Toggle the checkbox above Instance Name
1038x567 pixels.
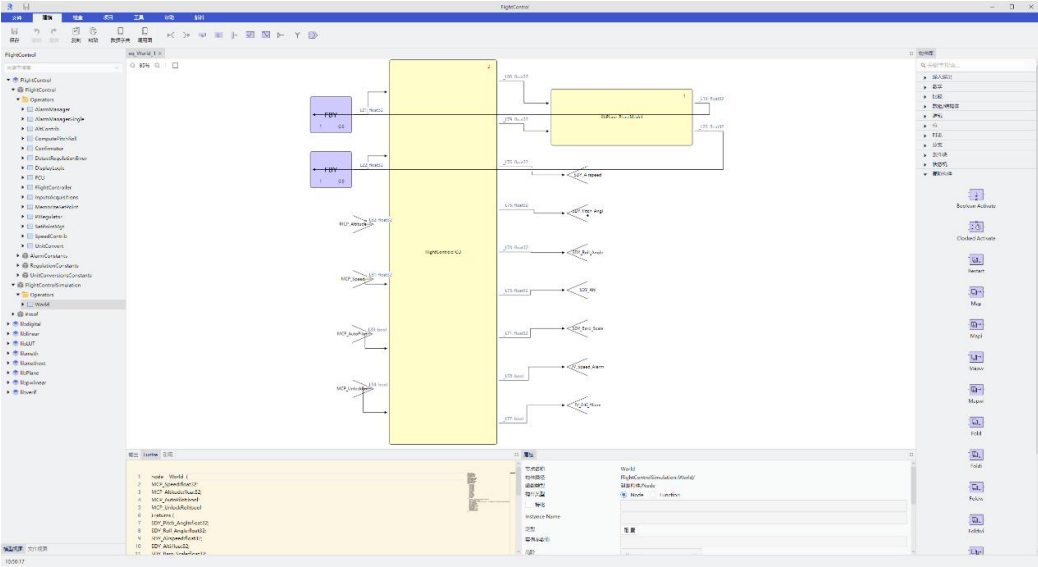coord(529,504)
